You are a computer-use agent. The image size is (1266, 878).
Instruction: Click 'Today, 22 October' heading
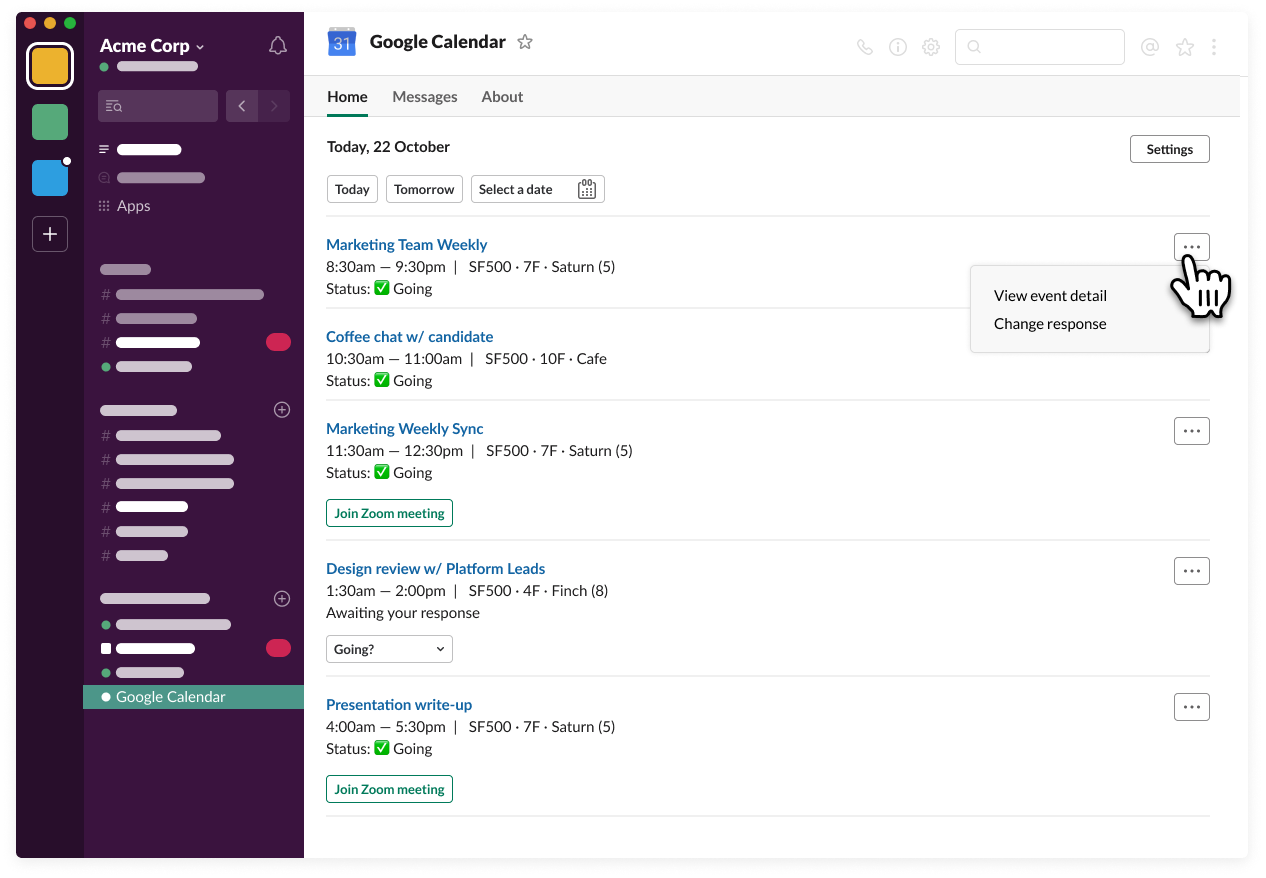pyautogui.click(x=388, y=147)
